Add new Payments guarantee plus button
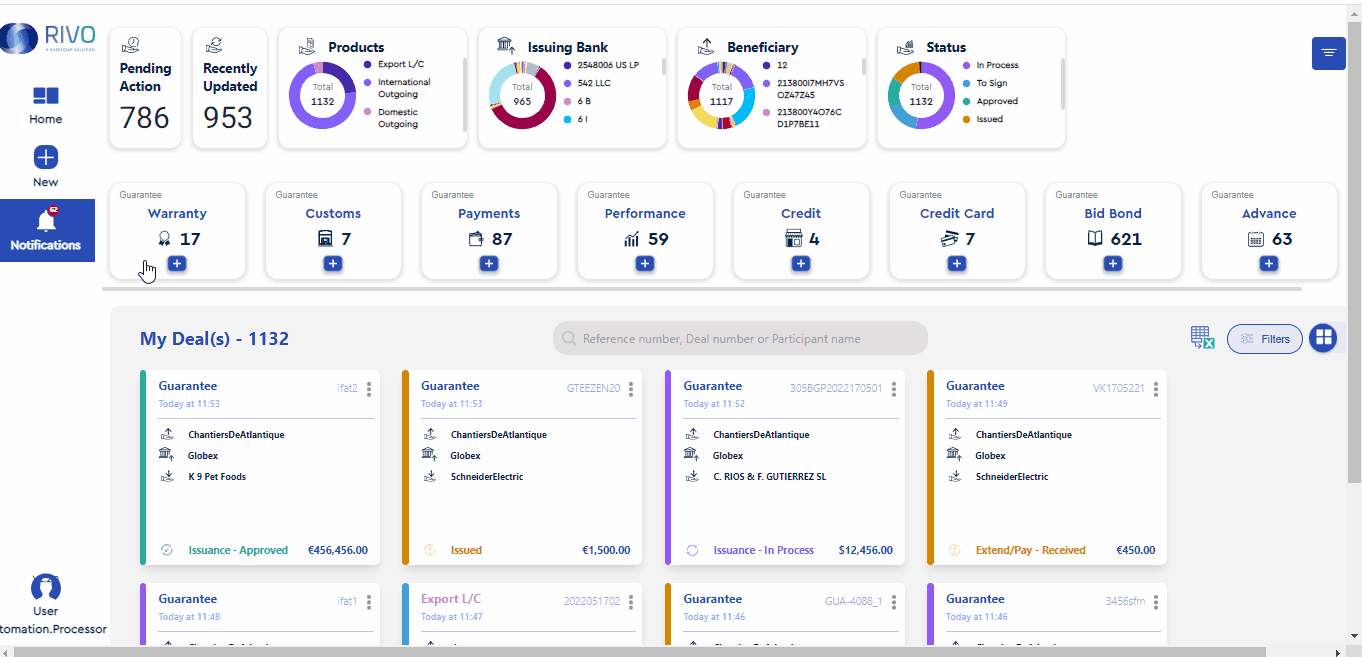The image size is (1362, 657). (x=489, y=263)
